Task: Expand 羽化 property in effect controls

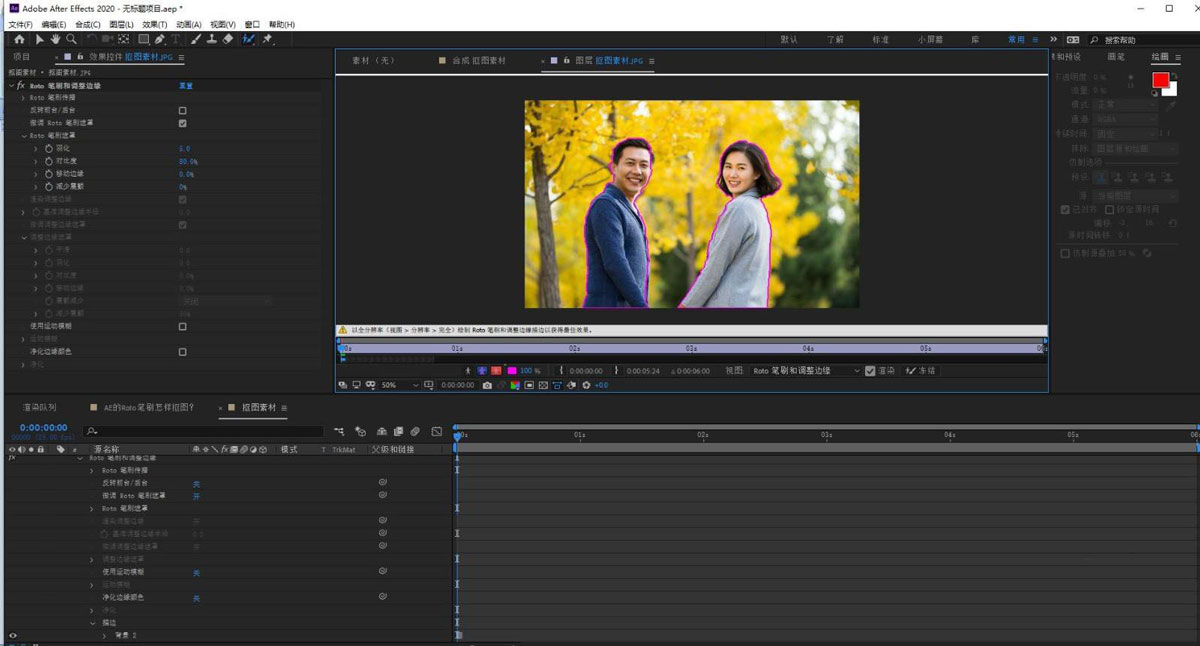Action: [36, 148]
